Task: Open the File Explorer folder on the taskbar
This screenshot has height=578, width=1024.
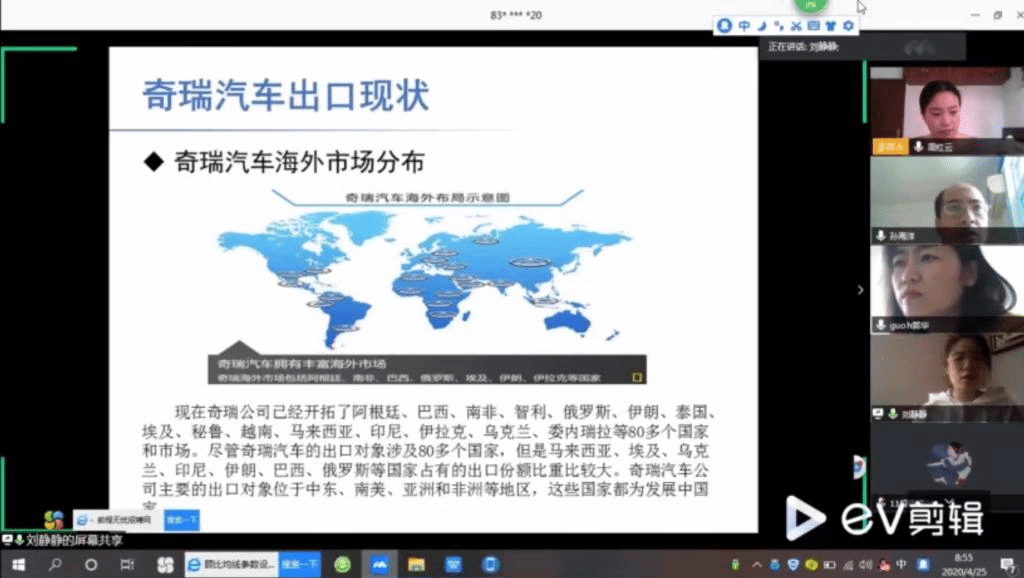Action: point(416,565)
